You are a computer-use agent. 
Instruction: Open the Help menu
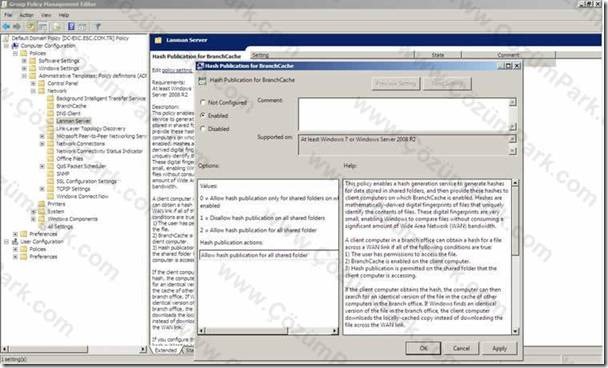tap(64, 15)
